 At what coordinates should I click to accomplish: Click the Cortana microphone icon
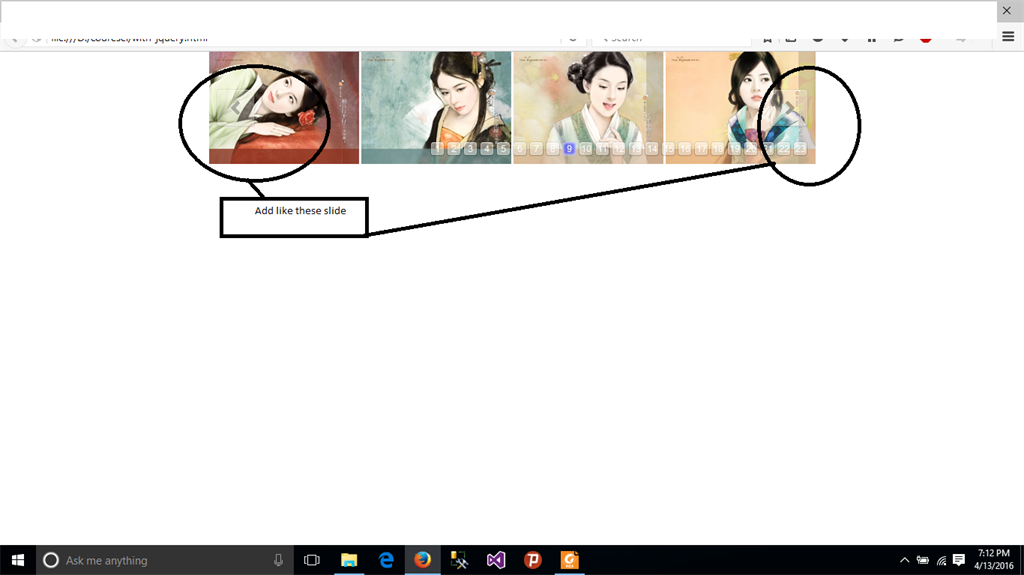coord(278,560)
